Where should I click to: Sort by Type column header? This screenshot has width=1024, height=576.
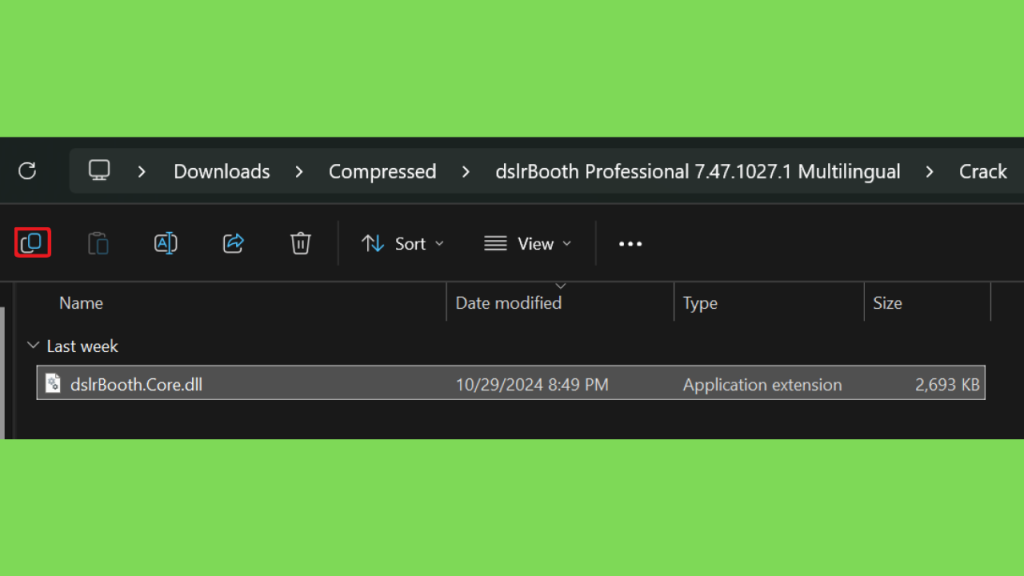coord(700,303)
